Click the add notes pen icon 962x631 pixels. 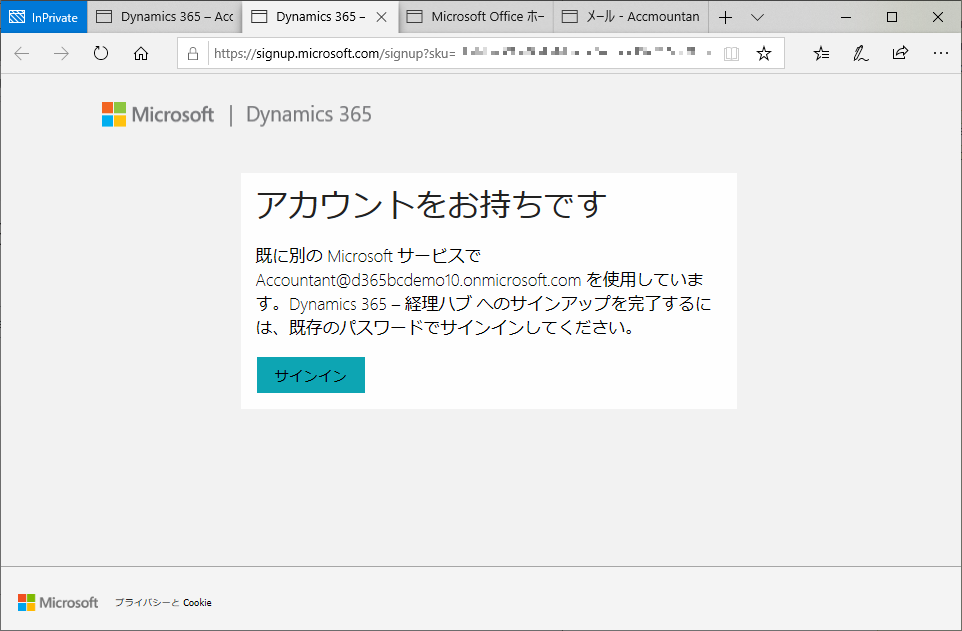click(861, 54)
